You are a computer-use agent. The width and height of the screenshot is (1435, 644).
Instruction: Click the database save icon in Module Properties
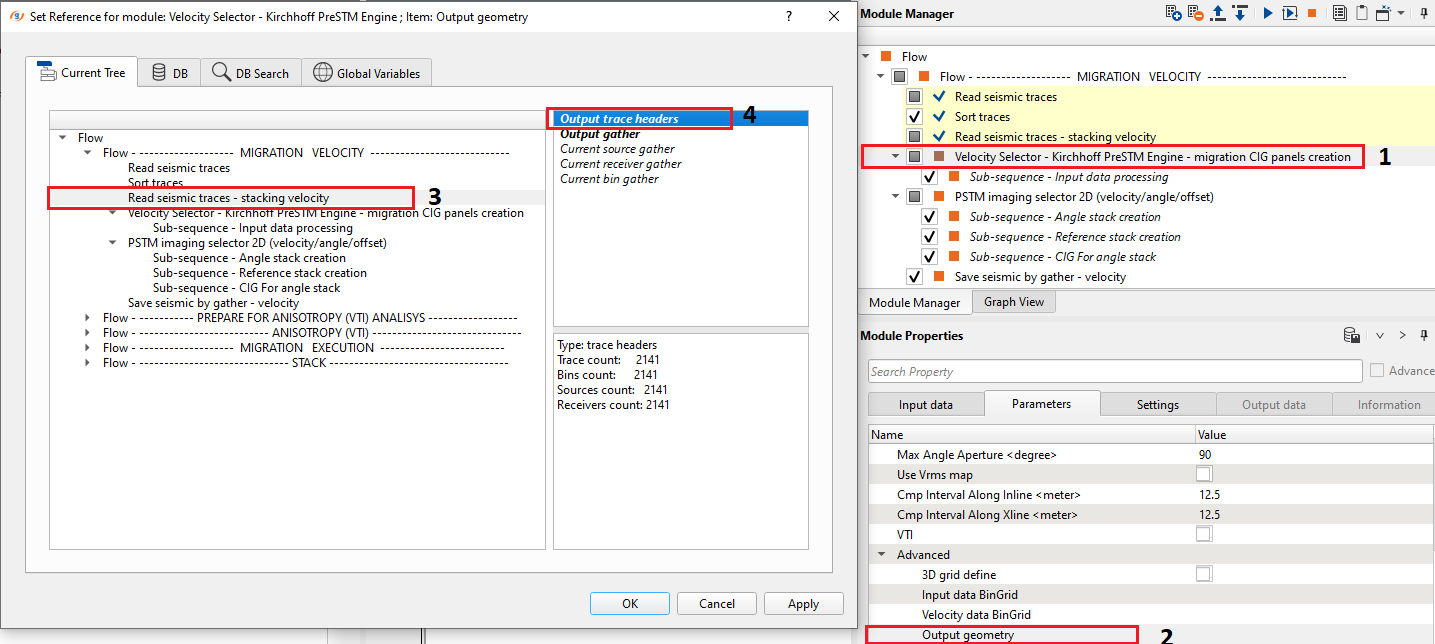pyautogui.click(x=1351, y=336)
